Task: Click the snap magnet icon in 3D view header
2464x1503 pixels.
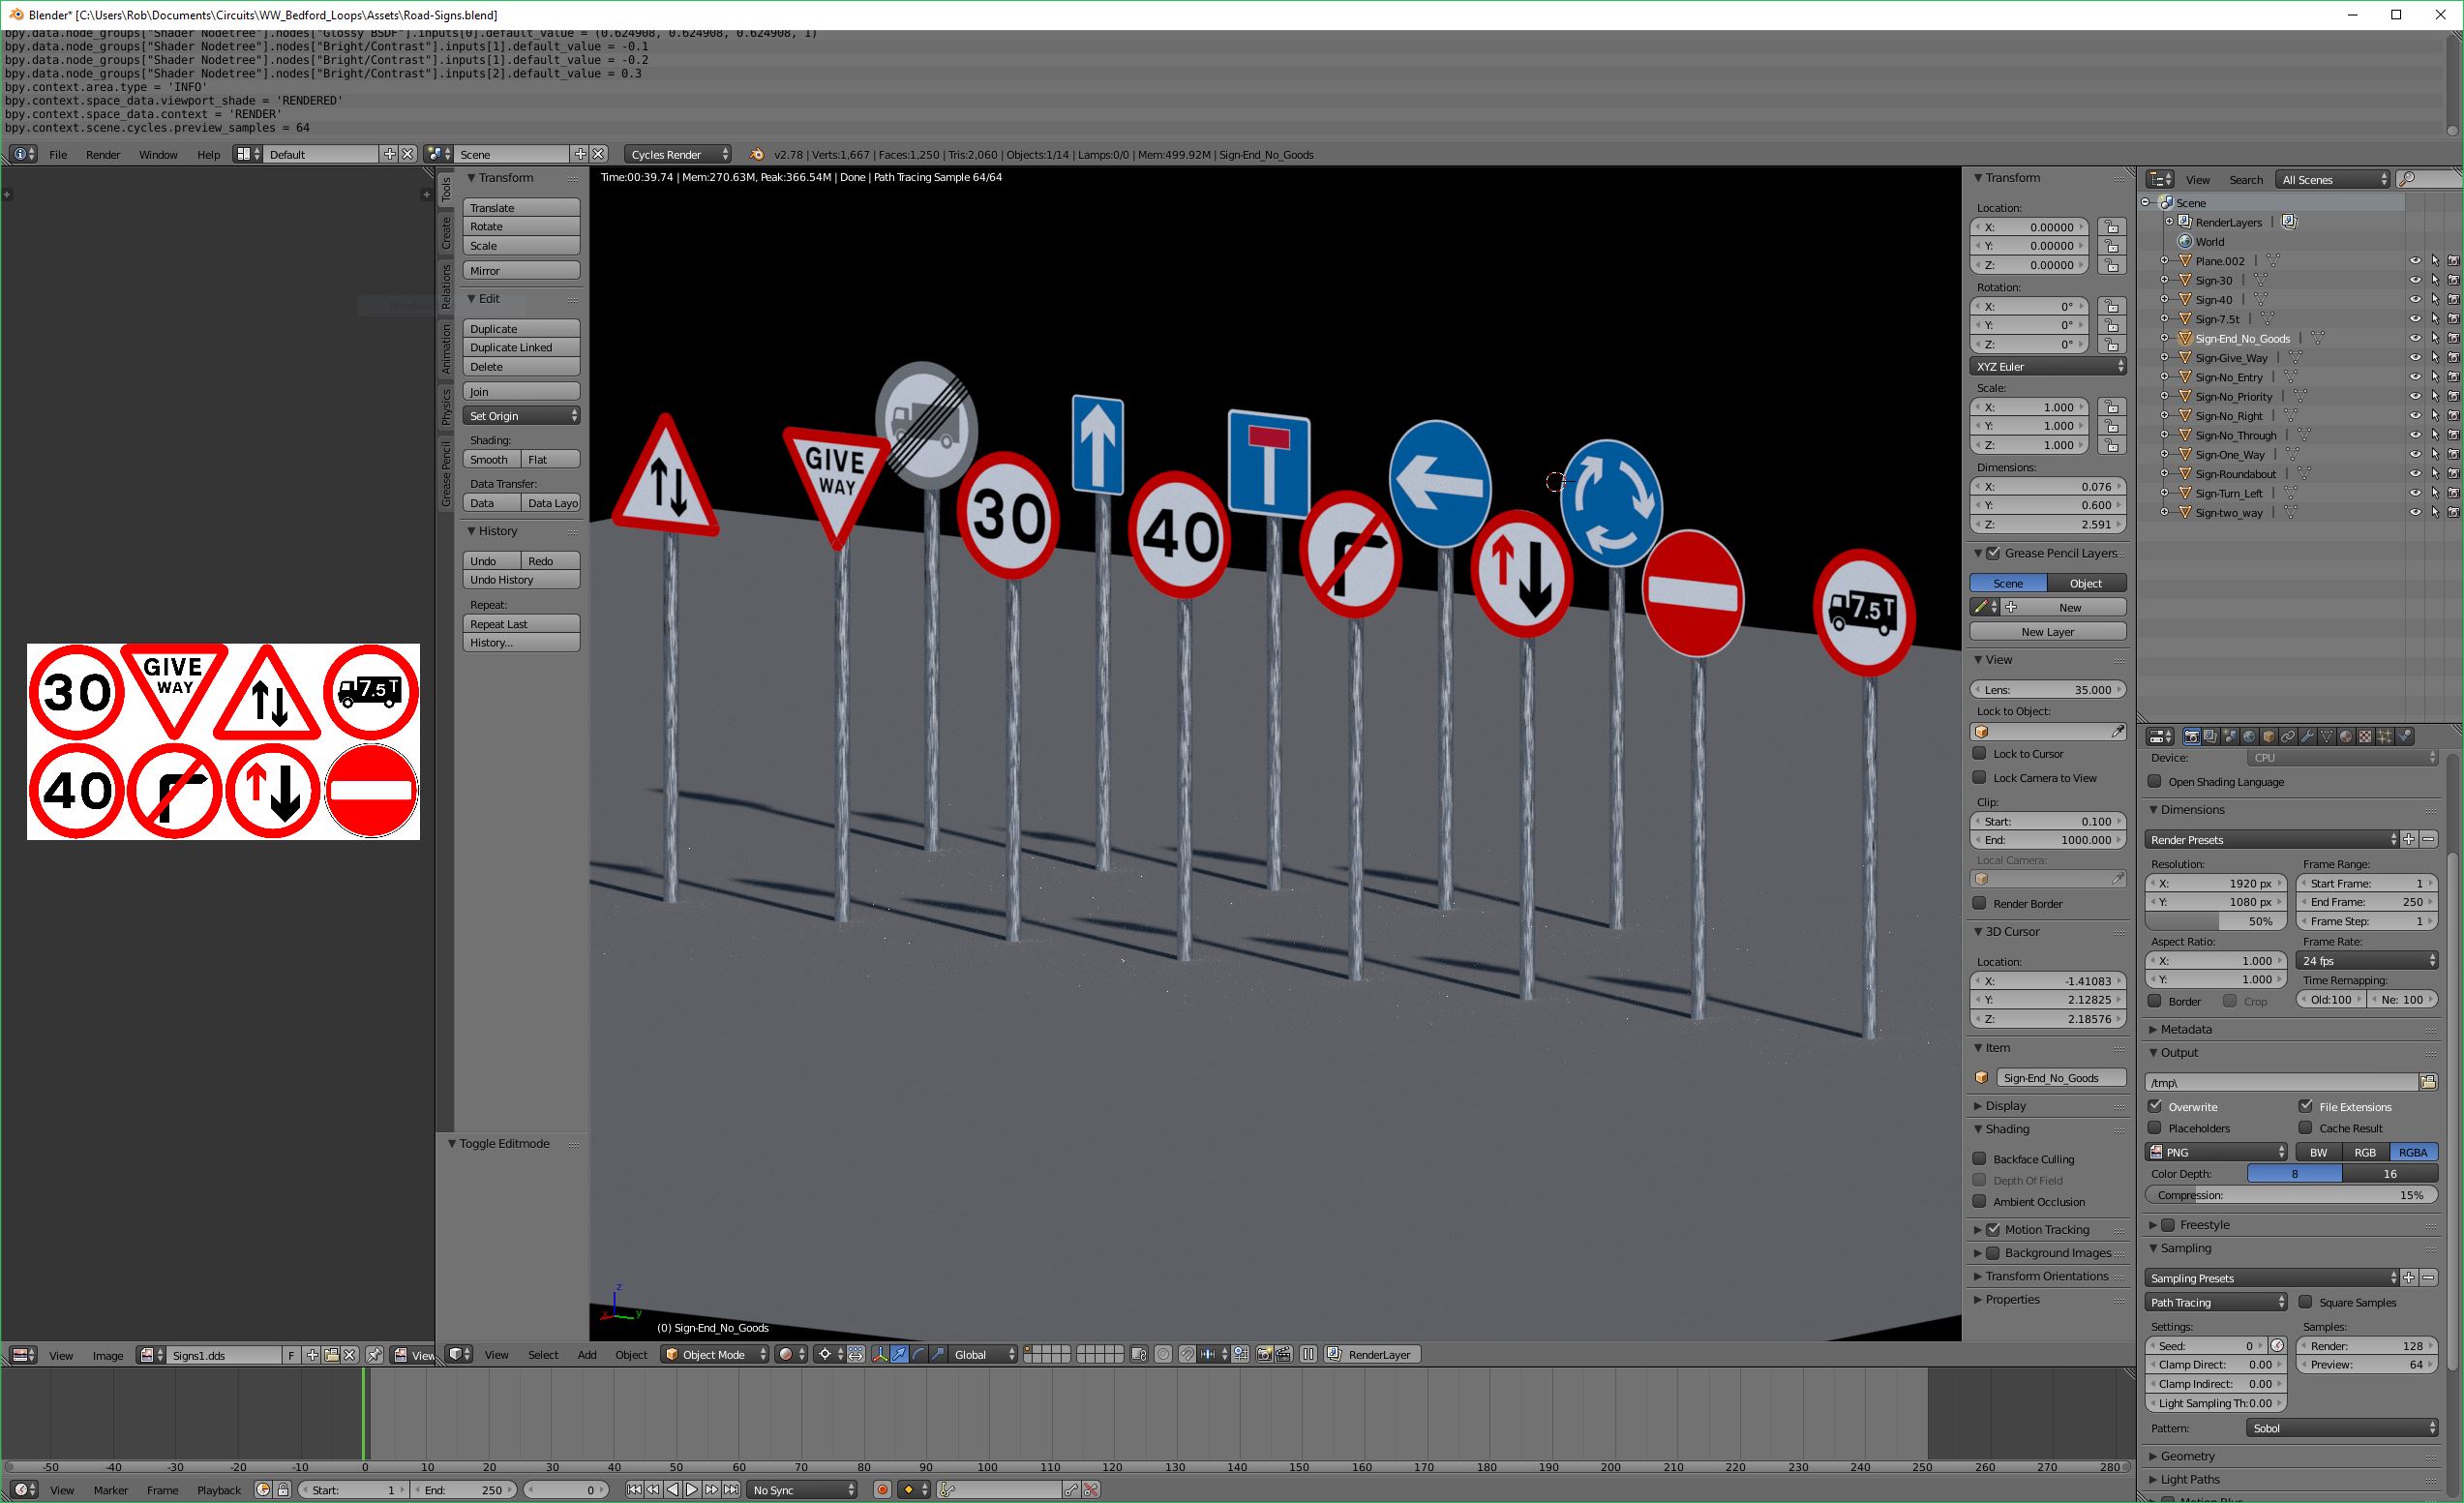Action: coord(1187,1355)
